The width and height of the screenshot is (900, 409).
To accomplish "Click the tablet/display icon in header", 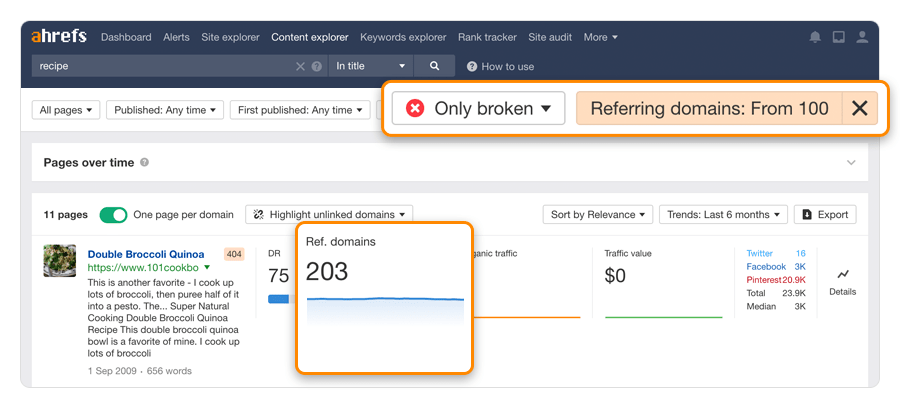I will pyautogui.click(x=839, y=37).
